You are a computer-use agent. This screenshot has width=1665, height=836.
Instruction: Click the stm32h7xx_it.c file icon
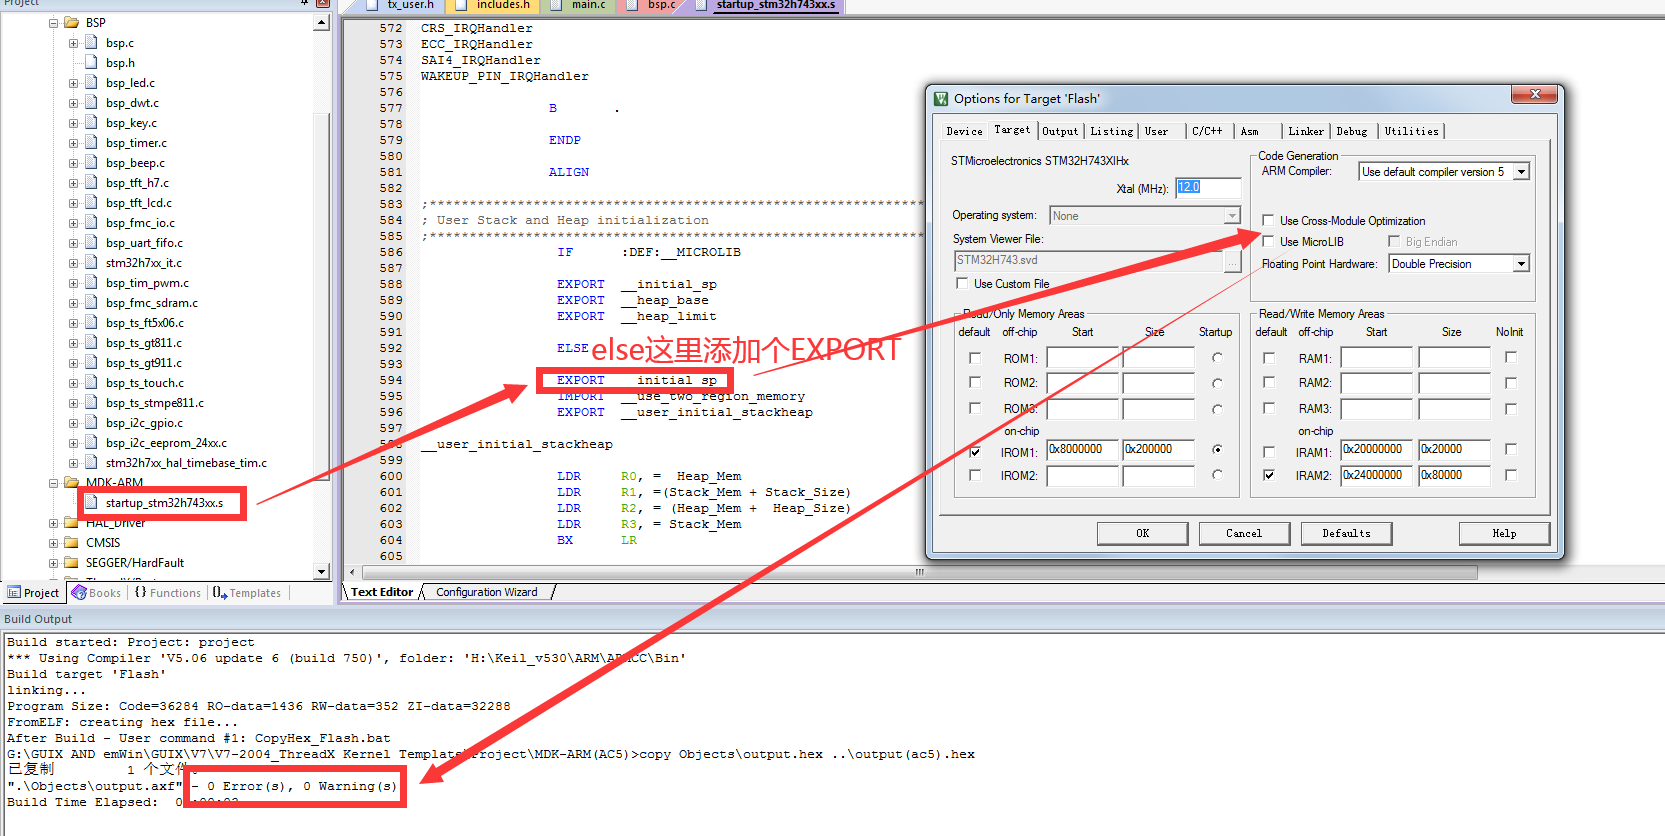[x=91, y=263]
